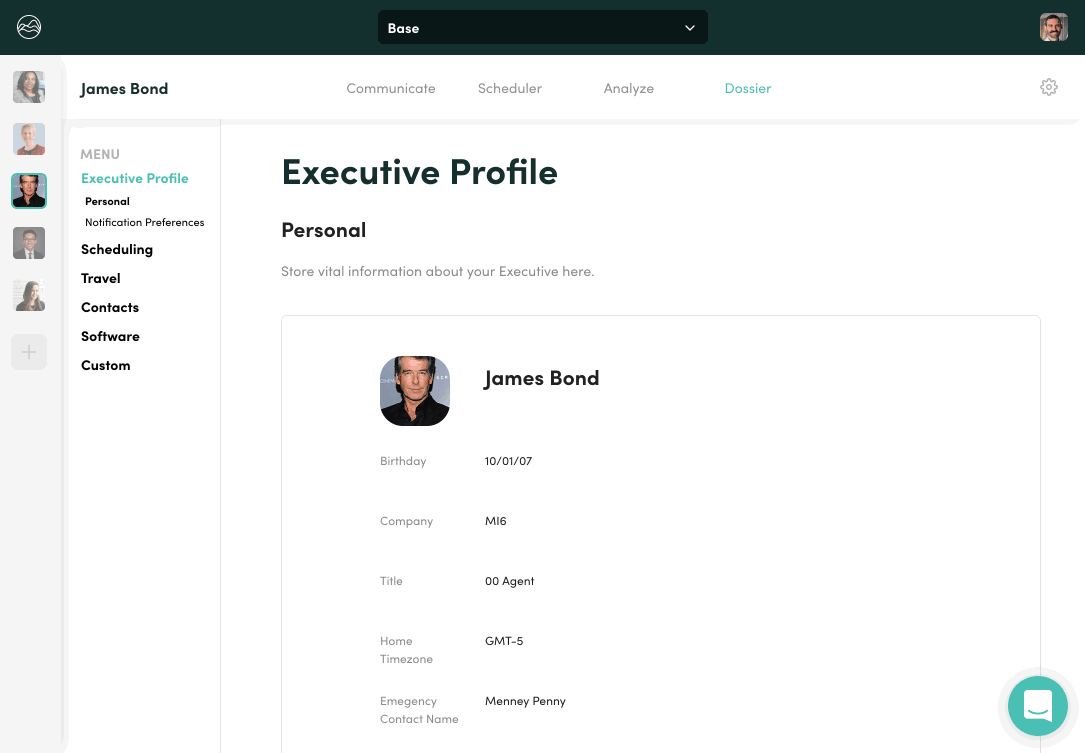Select the first executive avatar in sidebar

point(29,87)
